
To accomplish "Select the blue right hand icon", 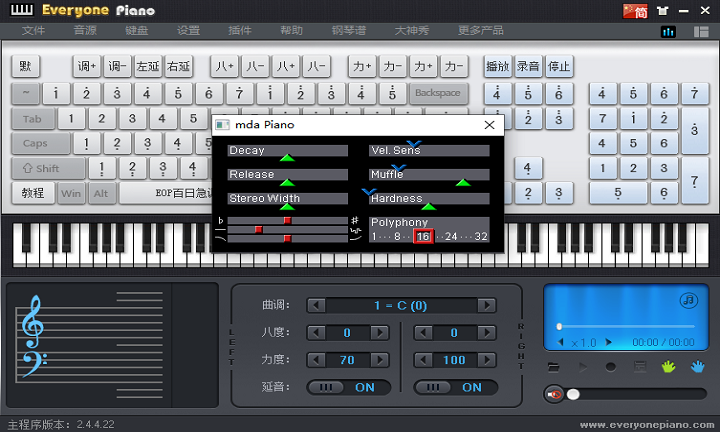I will (697, 367).
